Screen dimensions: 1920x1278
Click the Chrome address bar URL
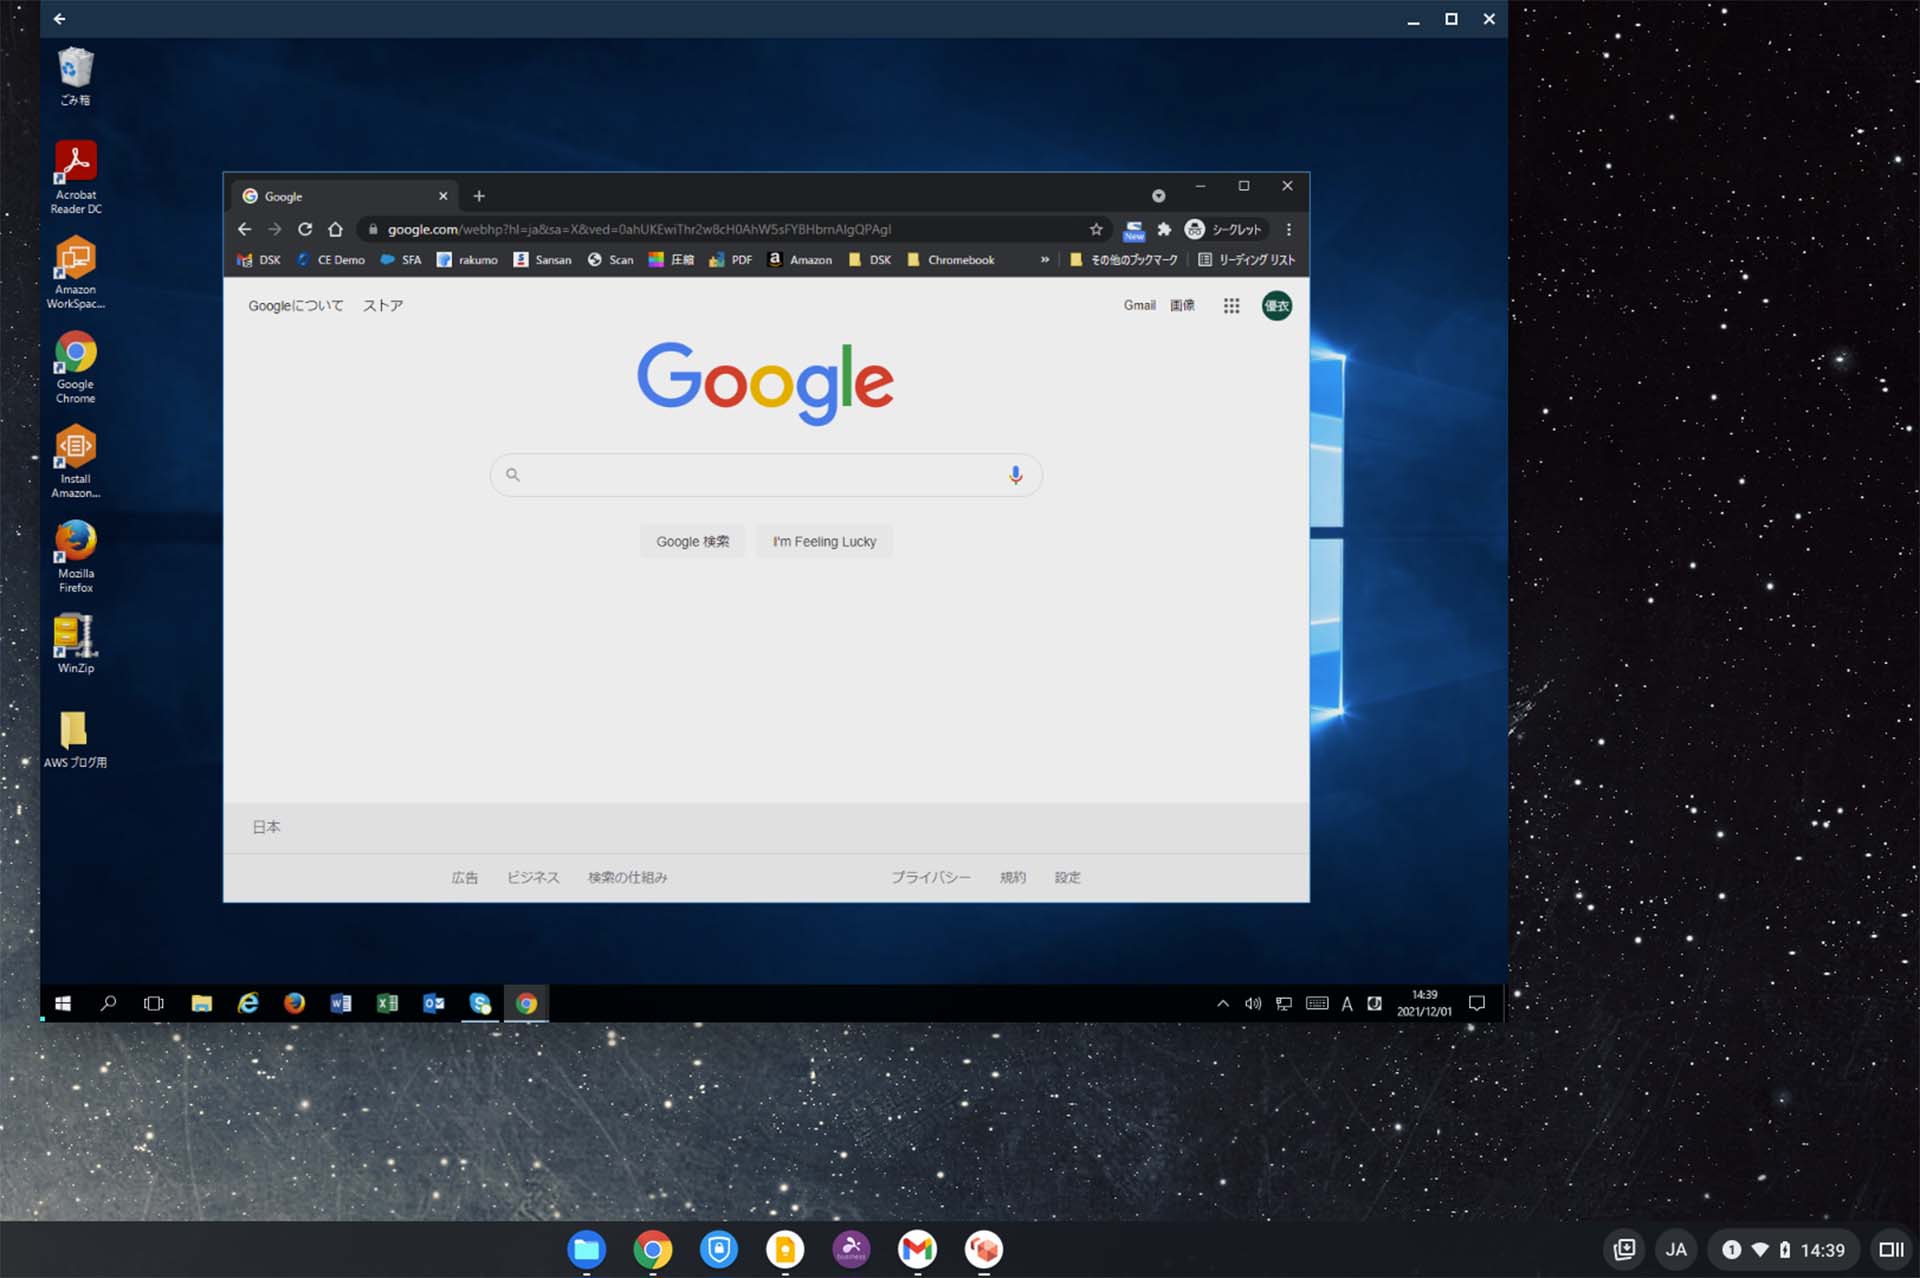639,229
